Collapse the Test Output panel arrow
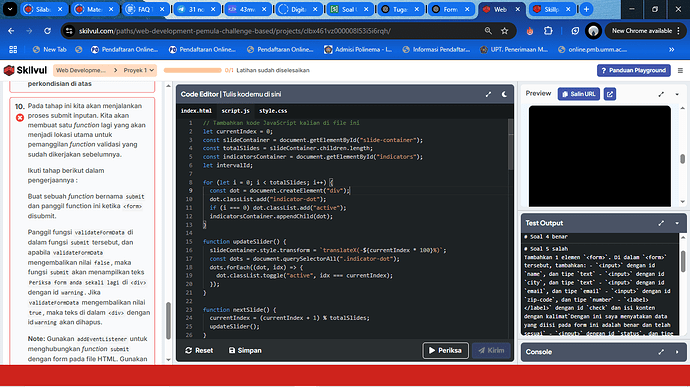690x387 pixels. coord(677,223)
